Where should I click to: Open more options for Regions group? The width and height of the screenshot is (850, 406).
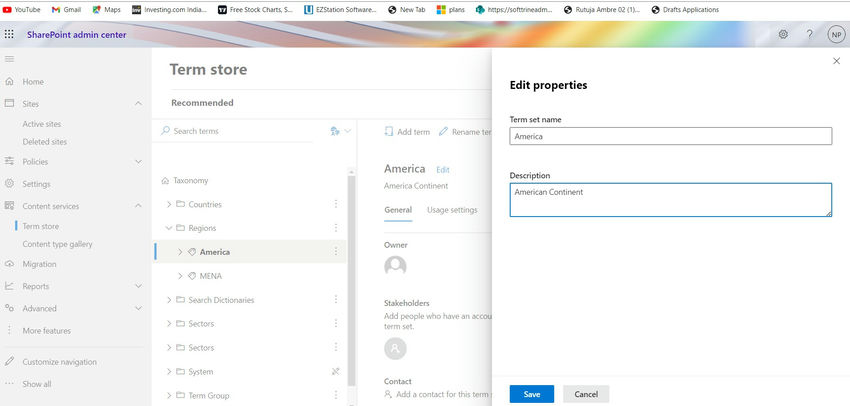click(336, 228)
